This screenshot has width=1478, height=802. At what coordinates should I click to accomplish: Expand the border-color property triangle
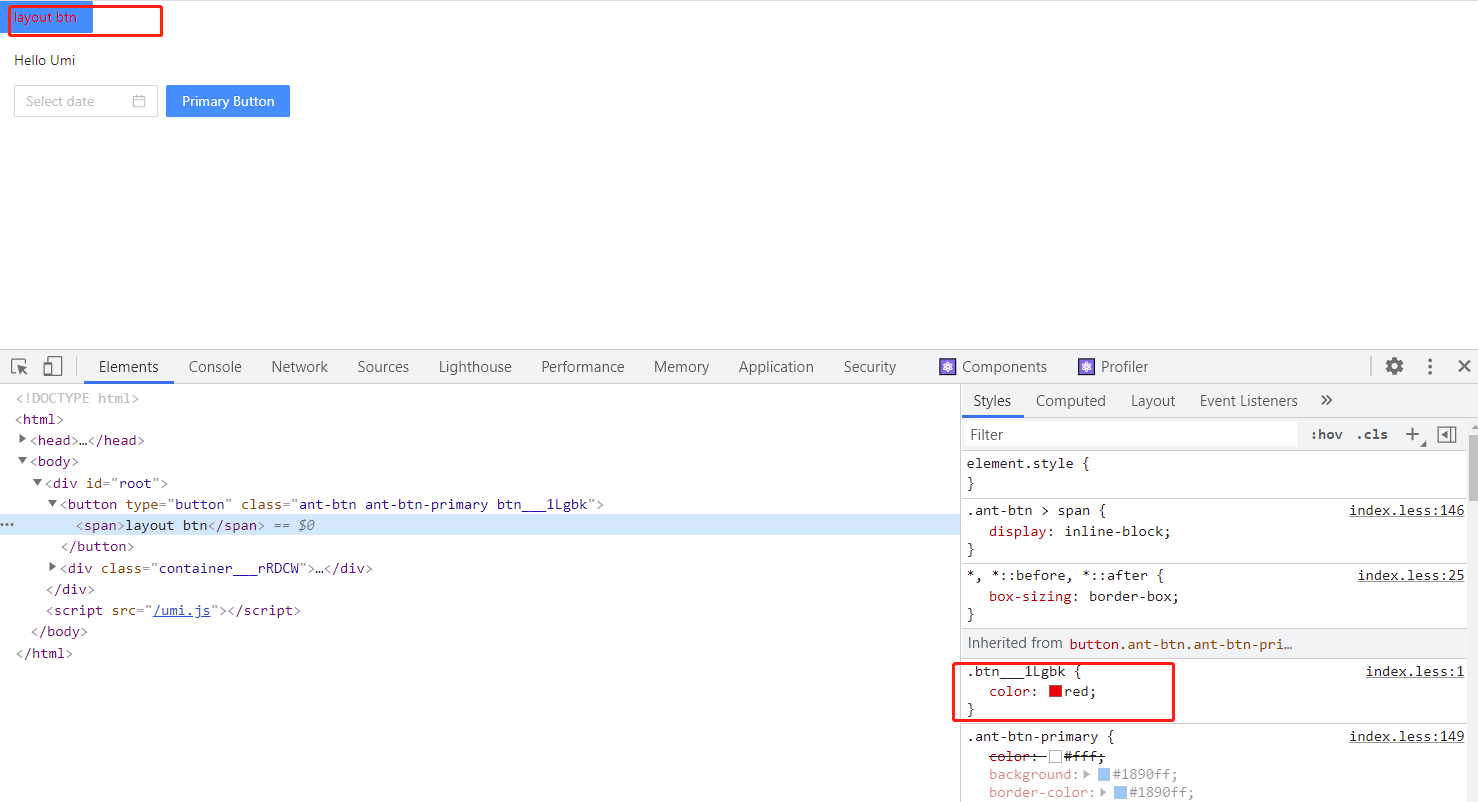click(1105, 792)
